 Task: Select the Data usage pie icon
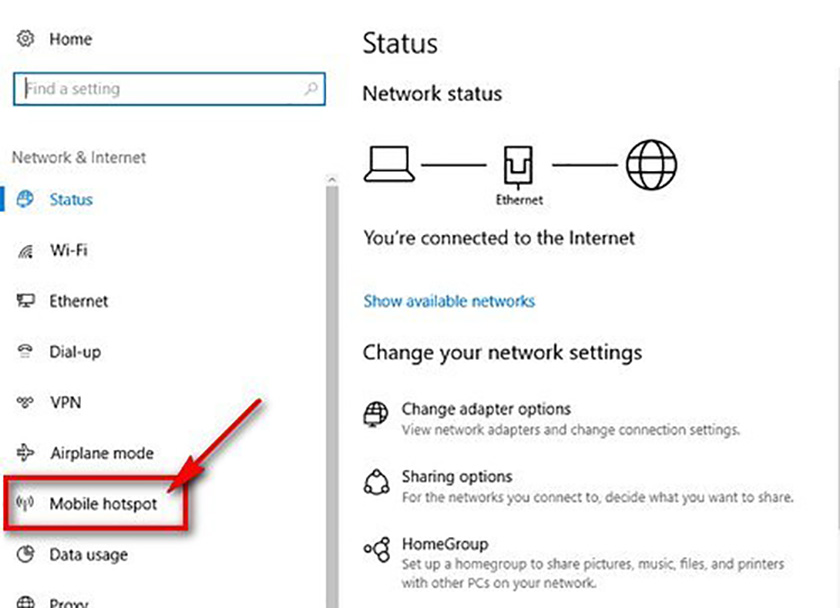[x=27, y=554]
